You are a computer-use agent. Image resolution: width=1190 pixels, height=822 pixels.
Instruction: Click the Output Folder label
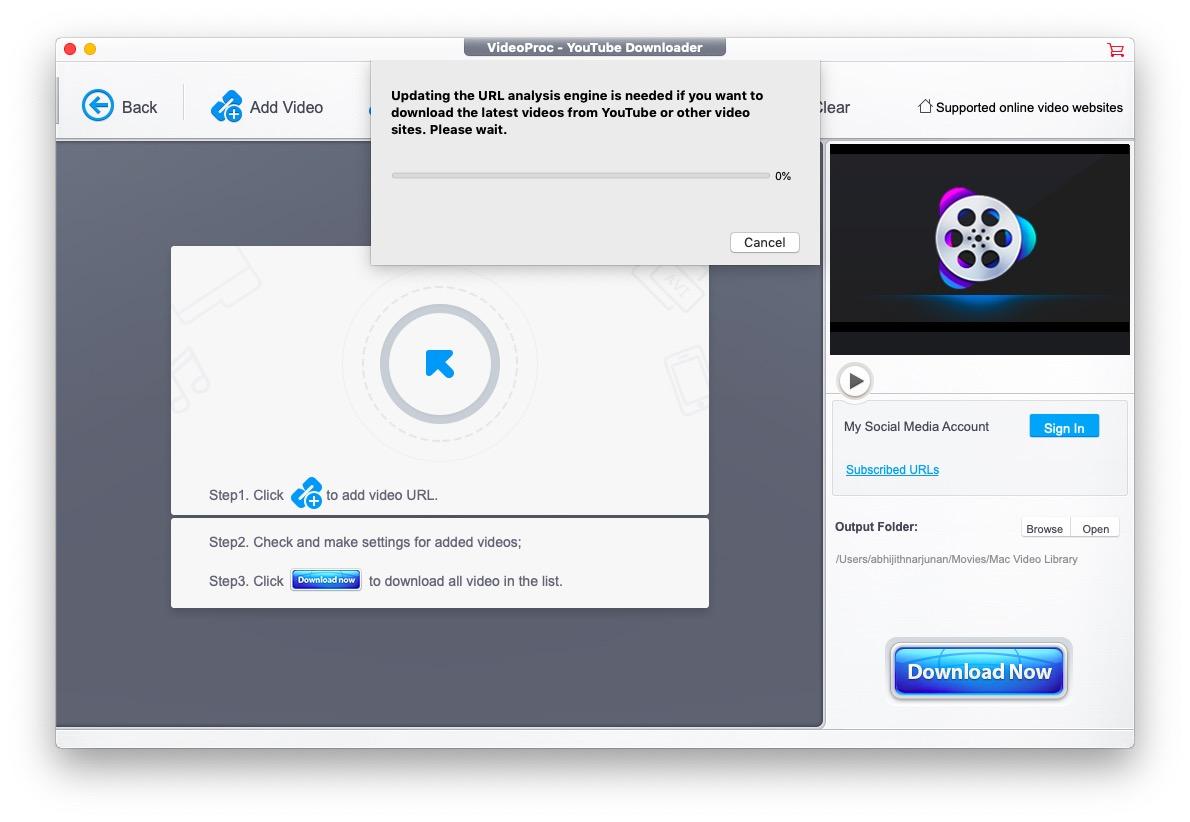click(x=876, y=527)
